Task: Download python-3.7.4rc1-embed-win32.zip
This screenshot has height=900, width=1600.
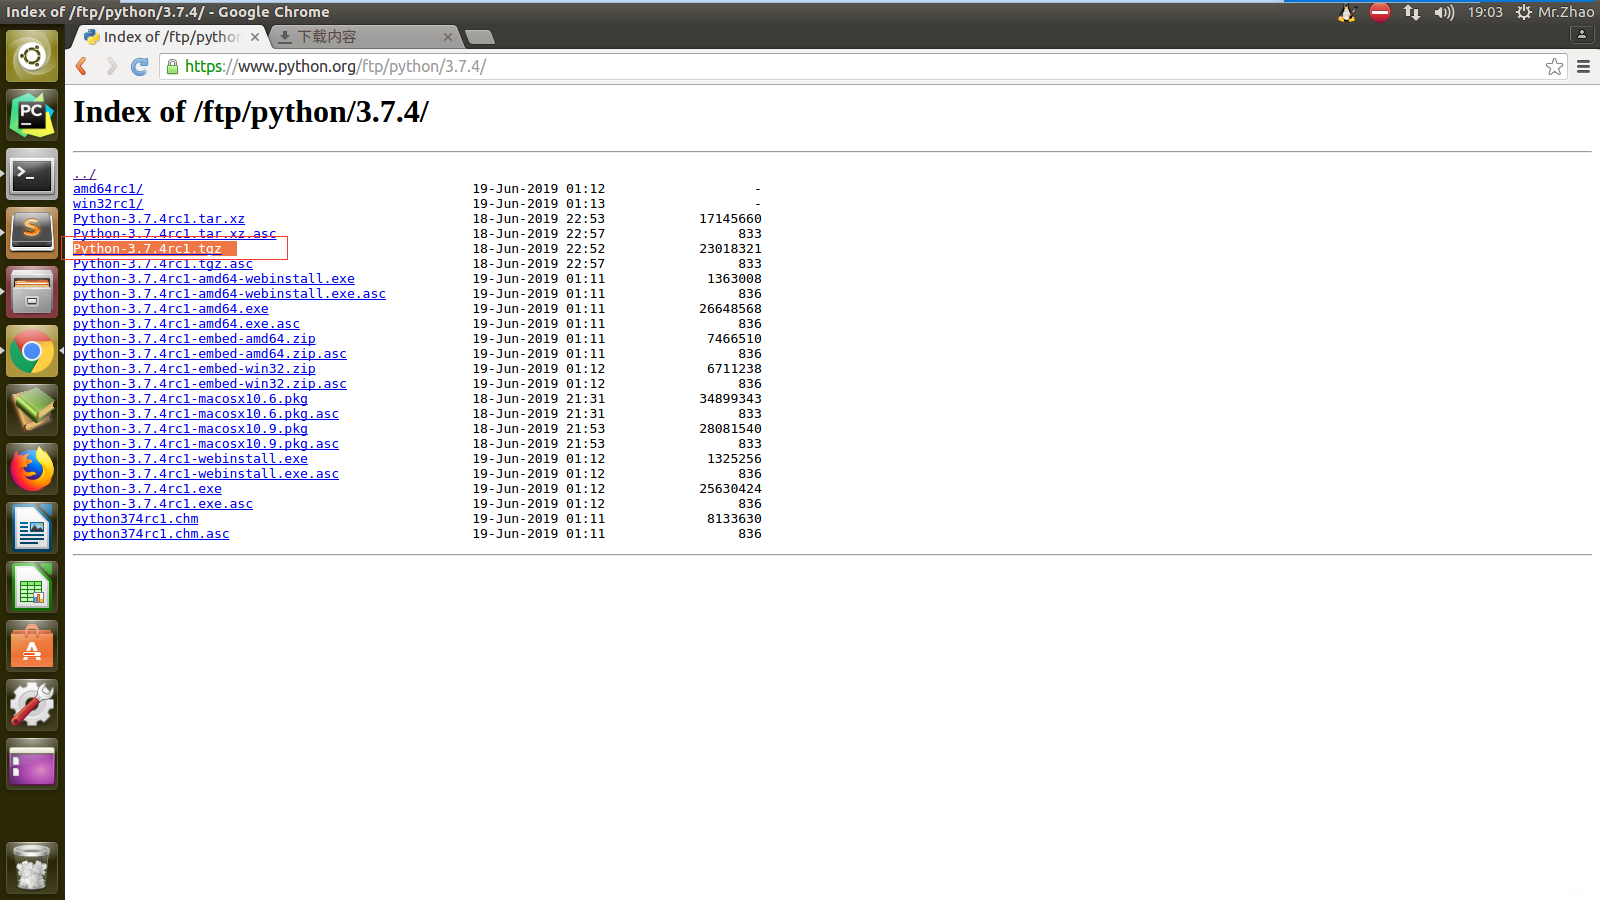Action: pos(194,369)
